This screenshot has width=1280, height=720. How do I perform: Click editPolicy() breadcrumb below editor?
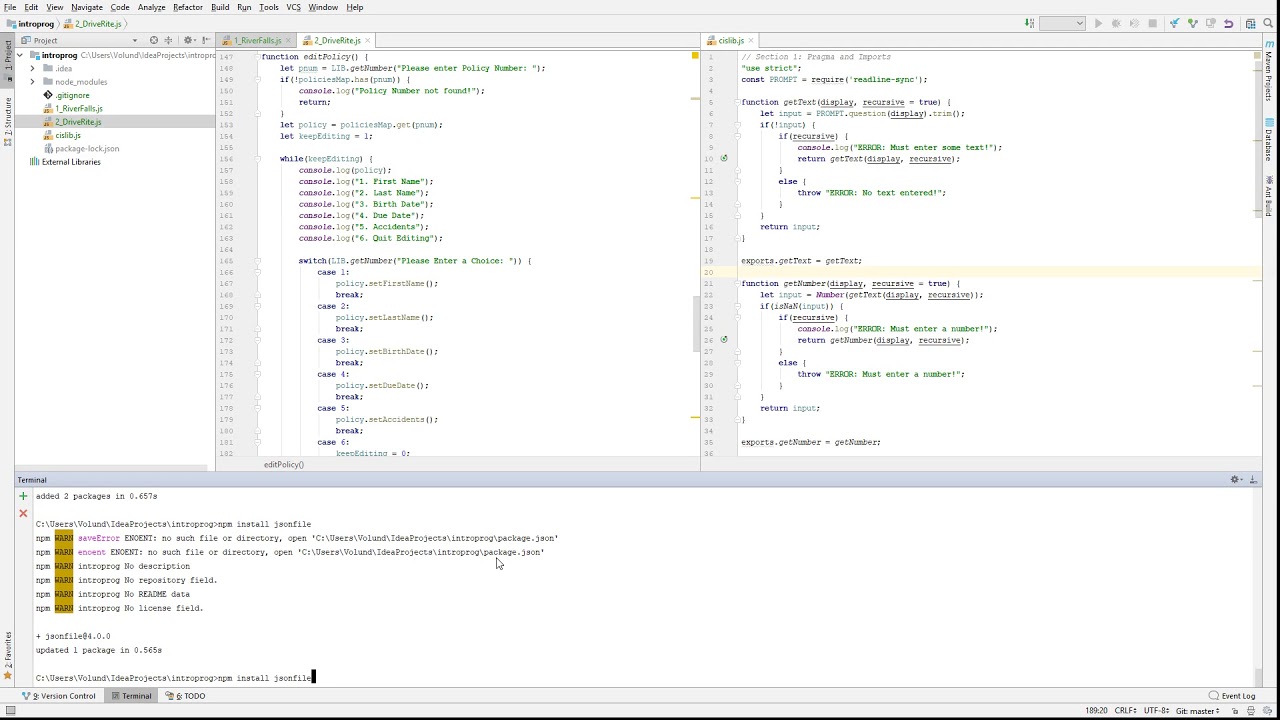[284, 465]
